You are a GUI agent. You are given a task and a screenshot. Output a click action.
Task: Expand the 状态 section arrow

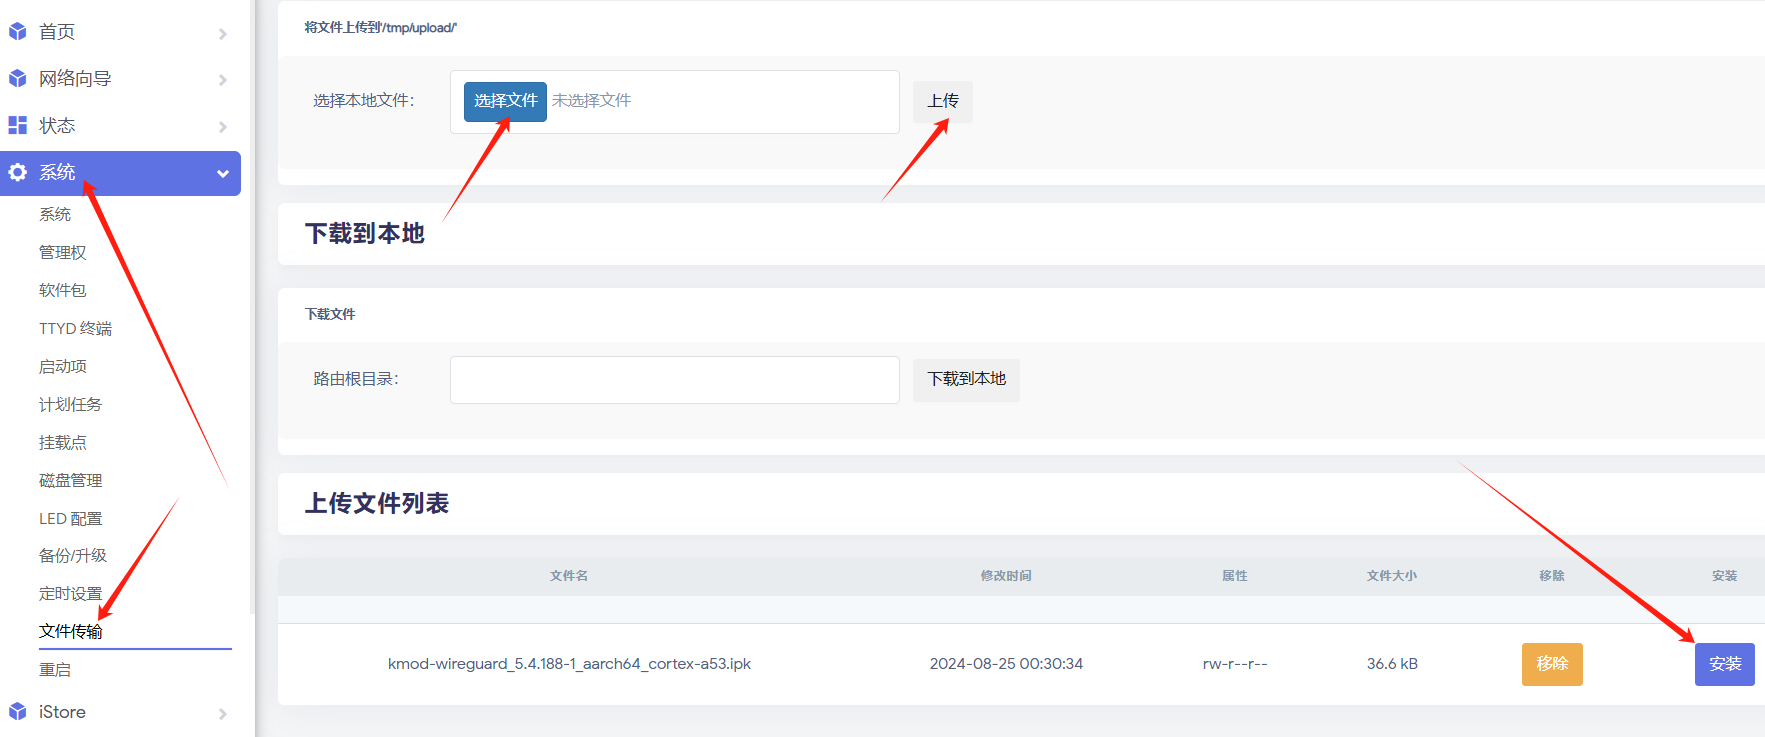coord(222,127)
